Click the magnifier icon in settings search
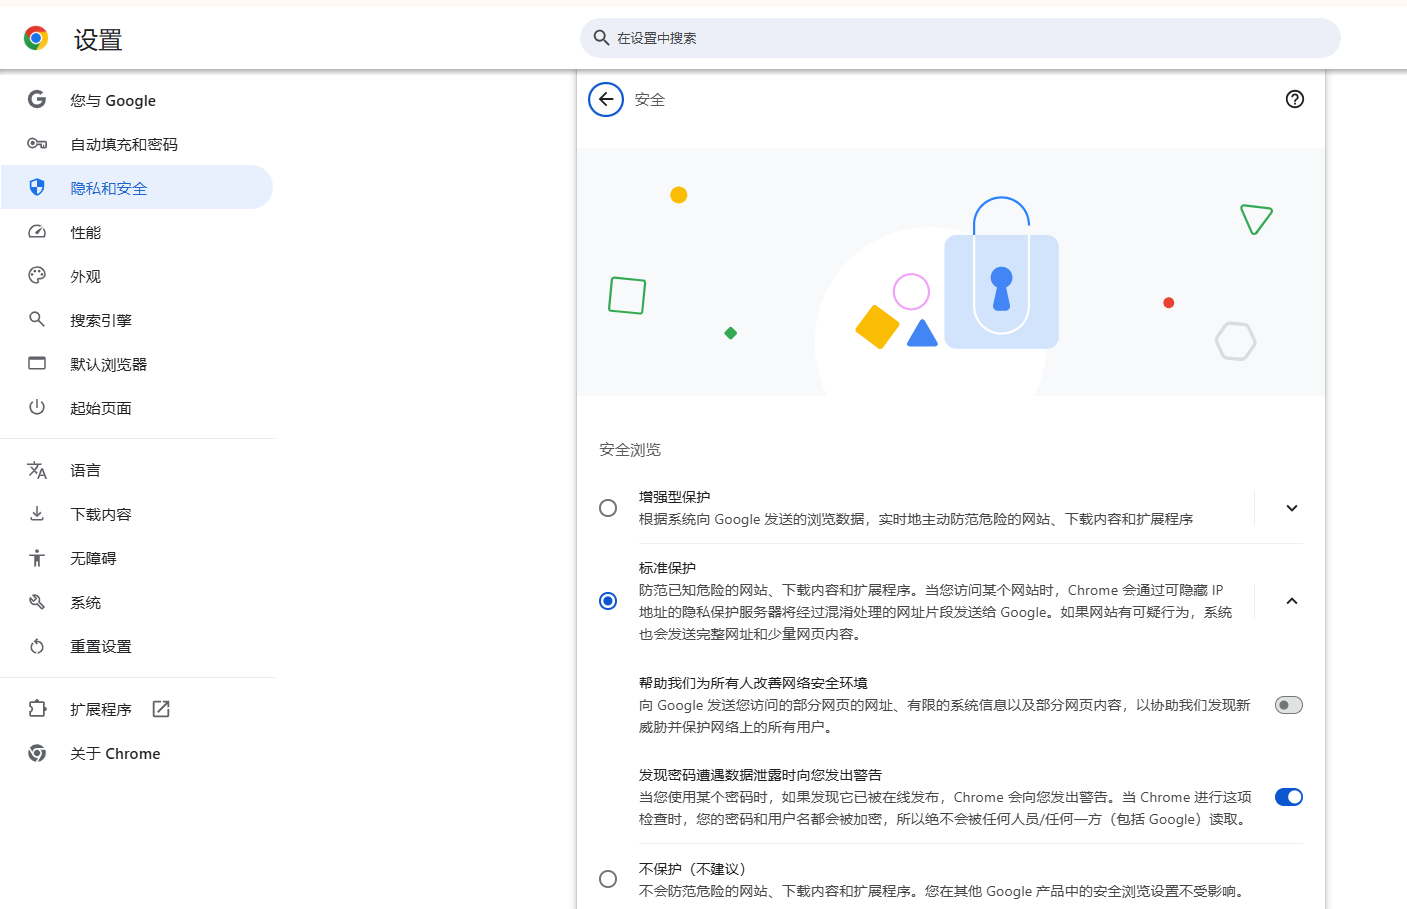 click(x=601, y=38)
